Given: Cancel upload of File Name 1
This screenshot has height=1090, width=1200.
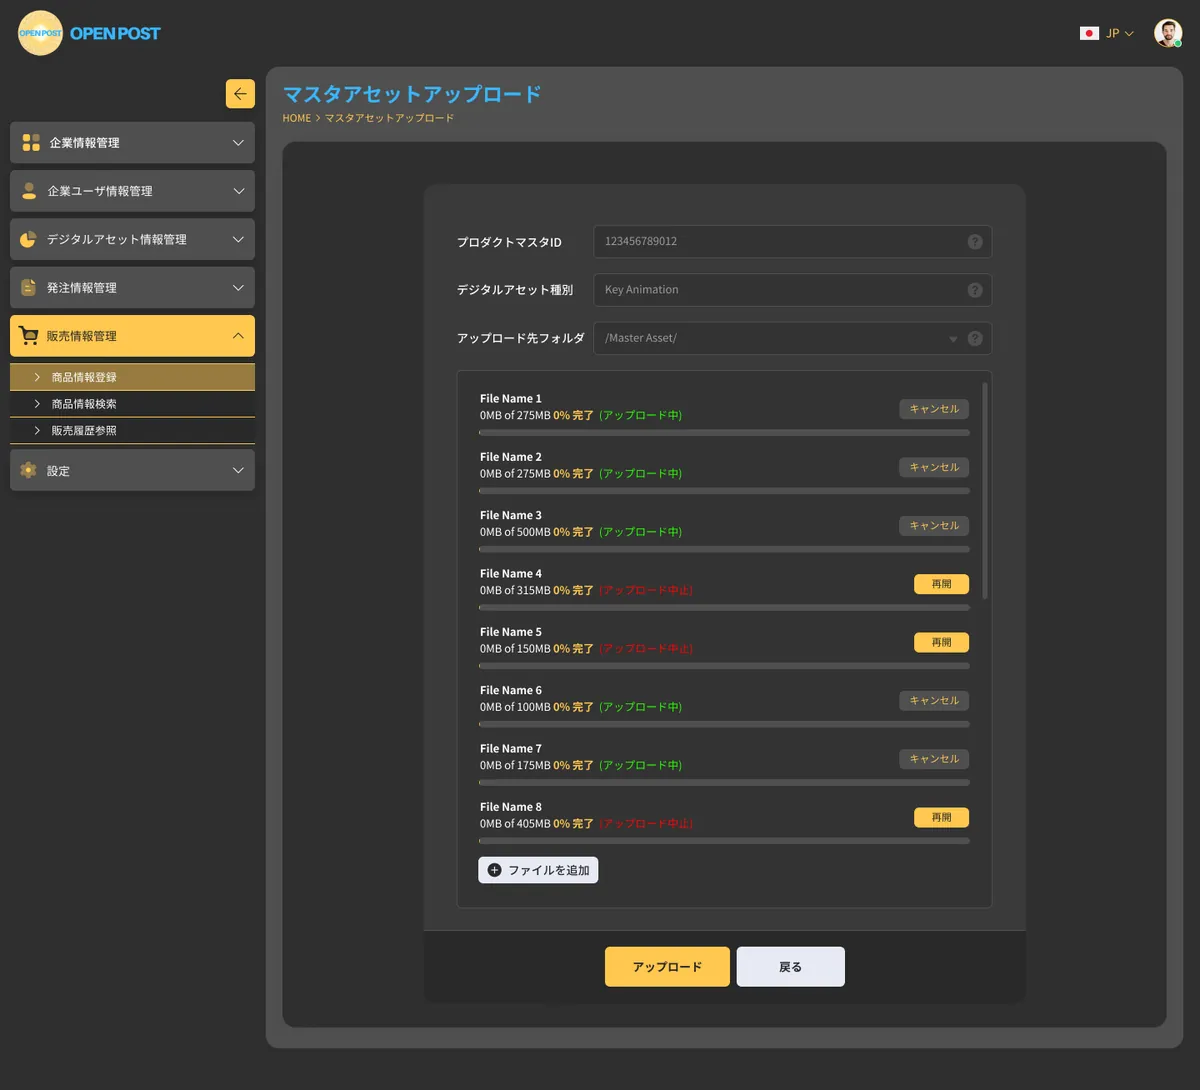Looking at the screenshot, I should (x=934, y=409).
